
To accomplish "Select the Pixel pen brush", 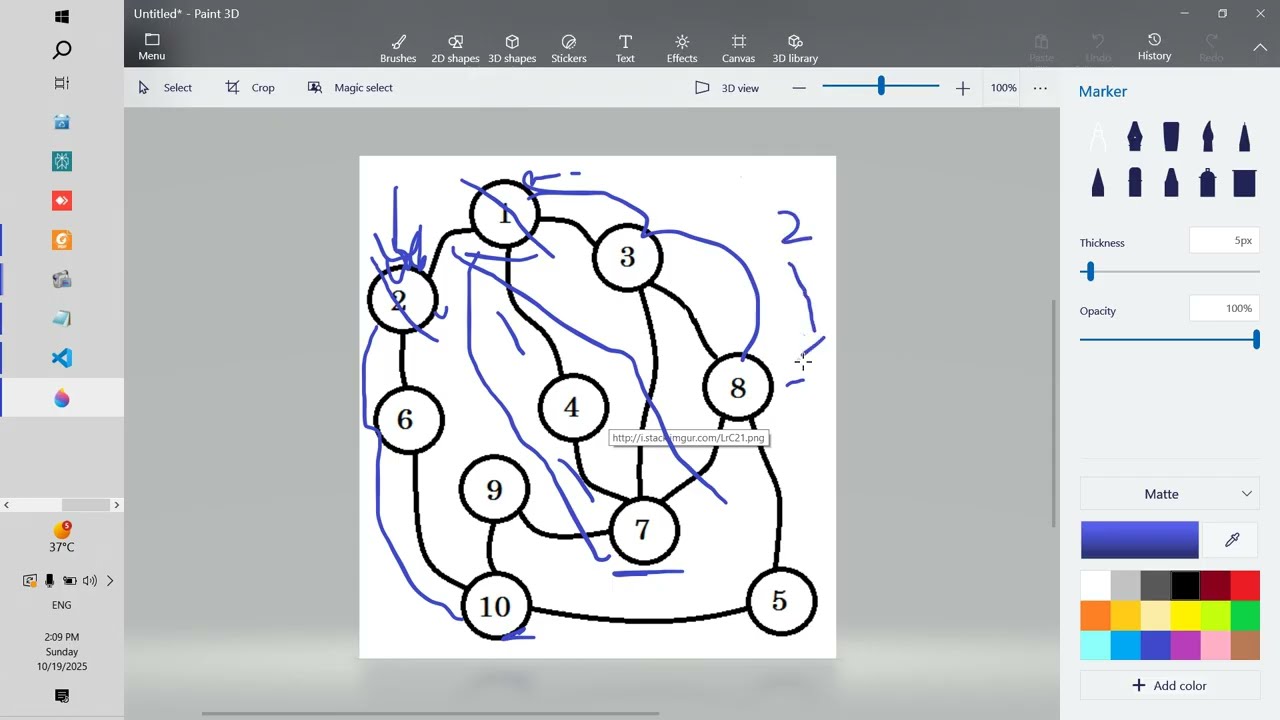I will click(x=1244, y=136).
